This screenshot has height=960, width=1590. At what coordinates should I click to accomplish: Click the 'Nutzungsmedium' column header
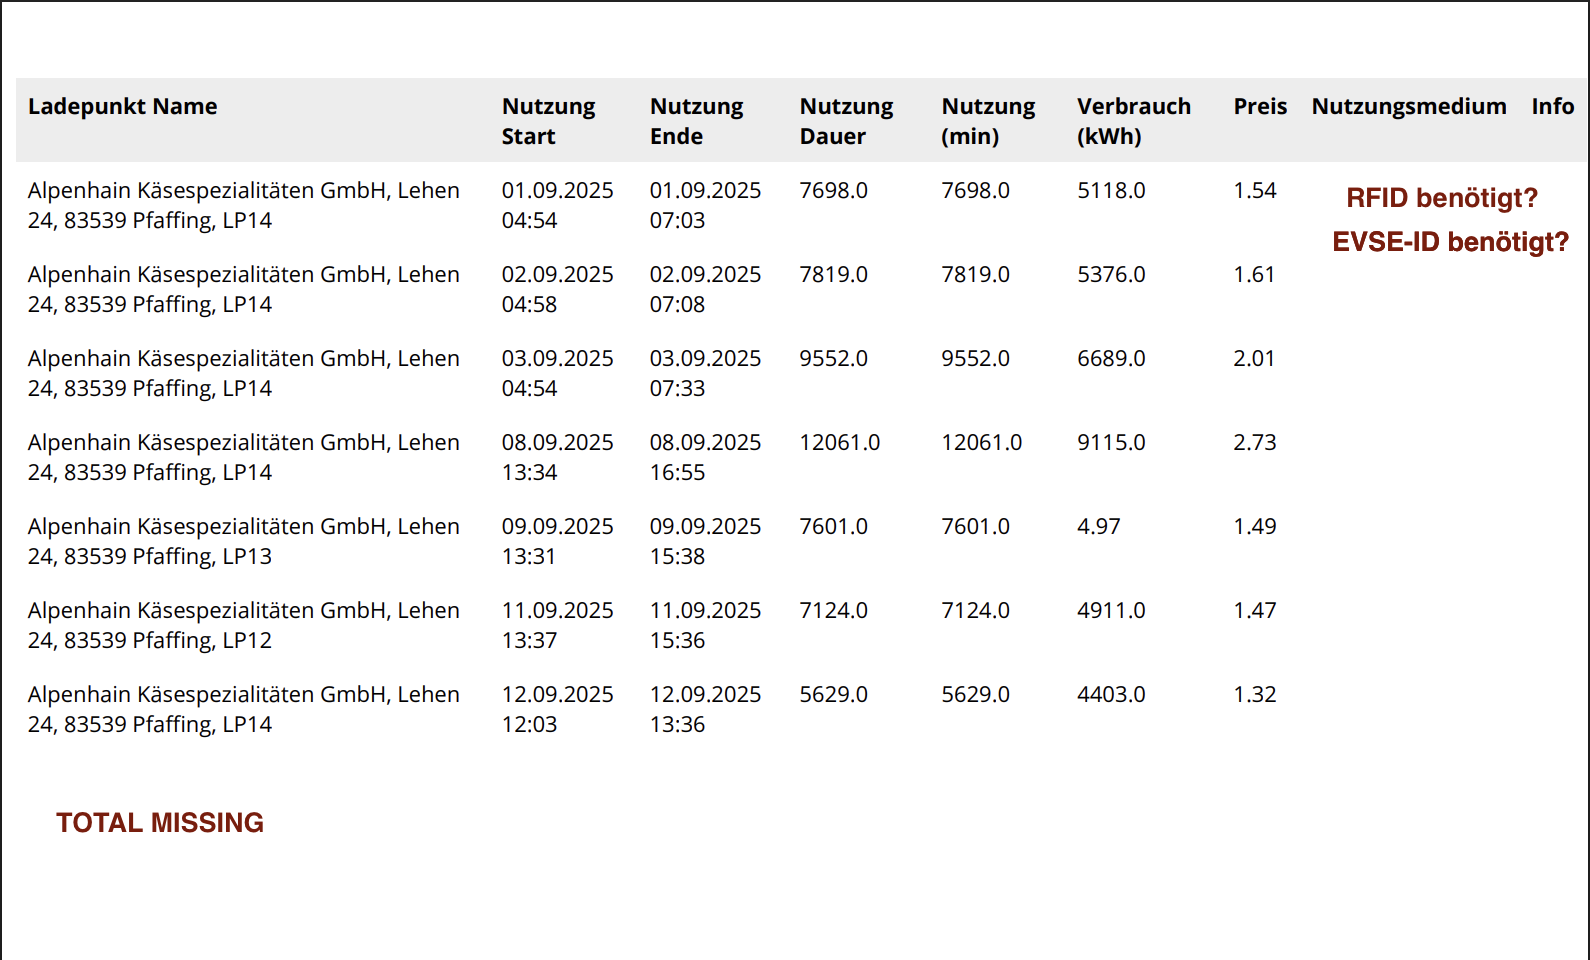1409,107
